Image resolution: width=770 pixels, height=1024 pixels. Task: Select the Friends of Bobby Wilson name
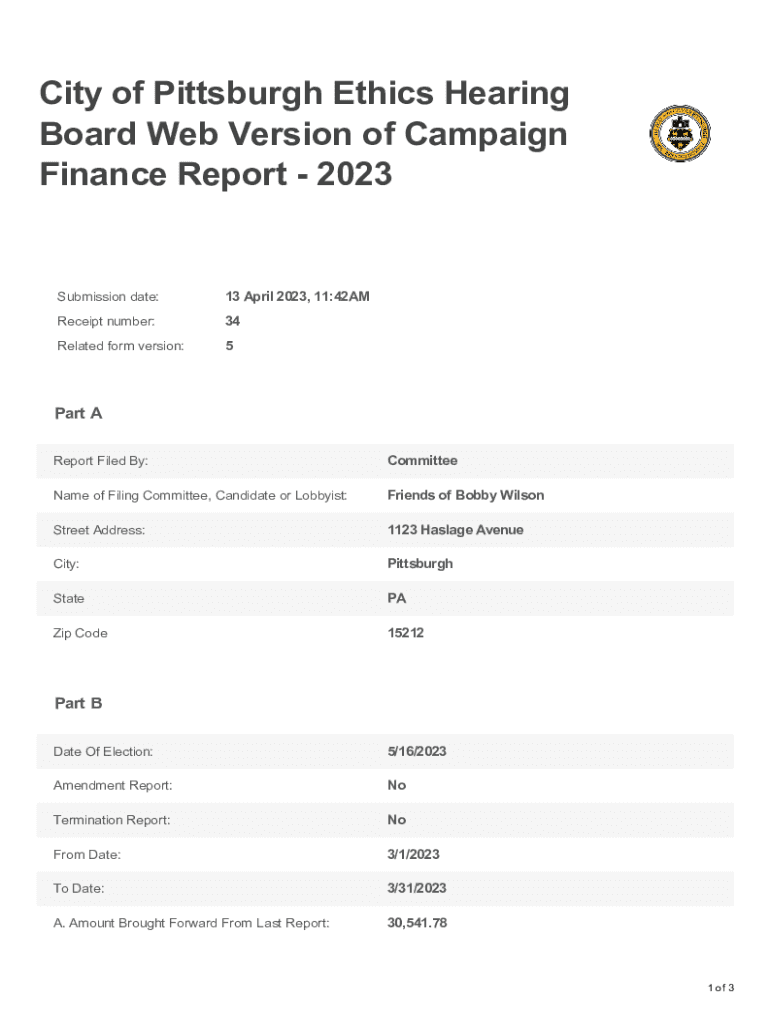pos(465,495)
